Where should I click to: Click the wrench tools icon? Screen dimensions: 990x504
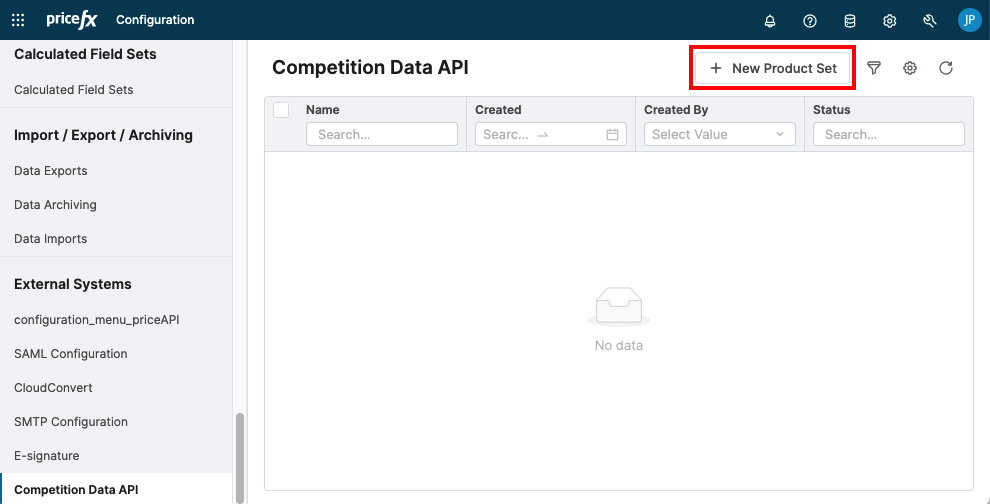(929, 21)
